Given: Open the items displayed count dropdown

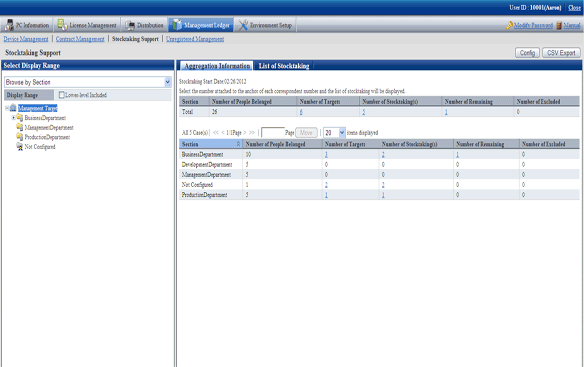Looking at the screenshot, I should [334, 133].
